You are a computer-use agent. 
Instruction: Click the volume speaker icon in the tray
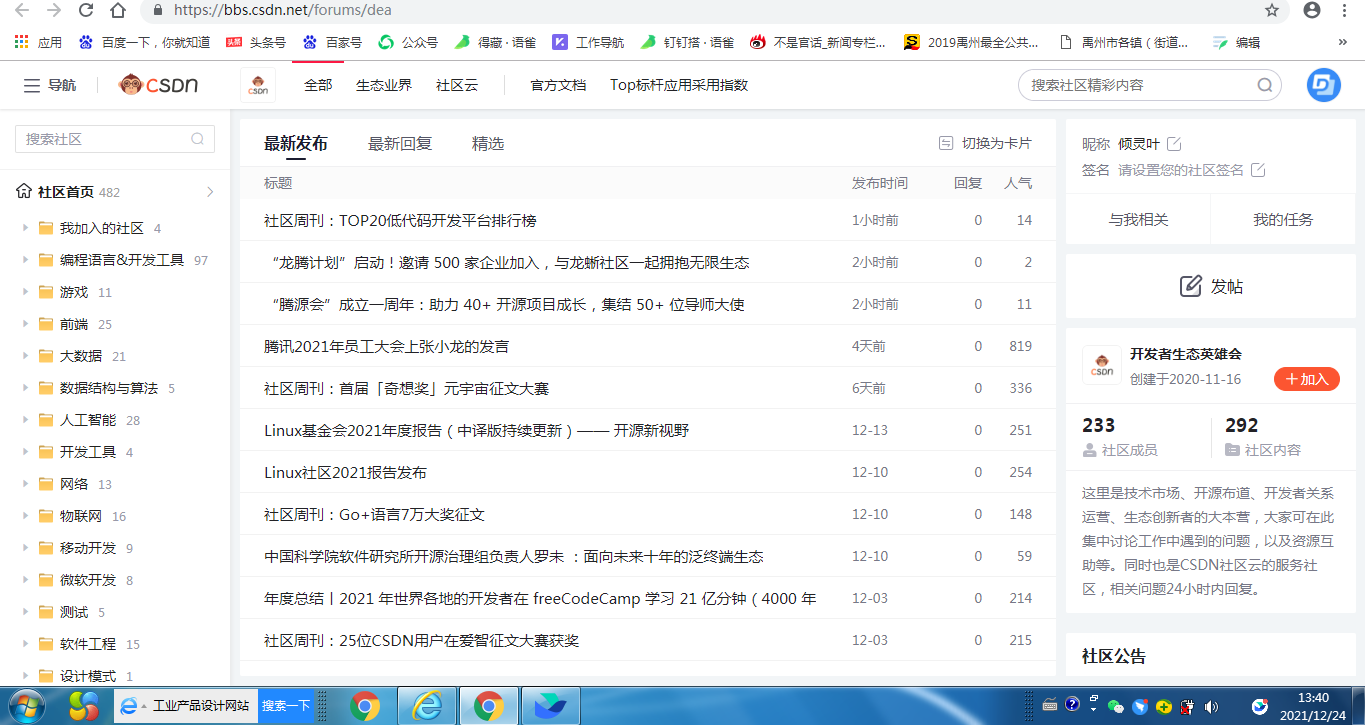[x=1211, y=706]
